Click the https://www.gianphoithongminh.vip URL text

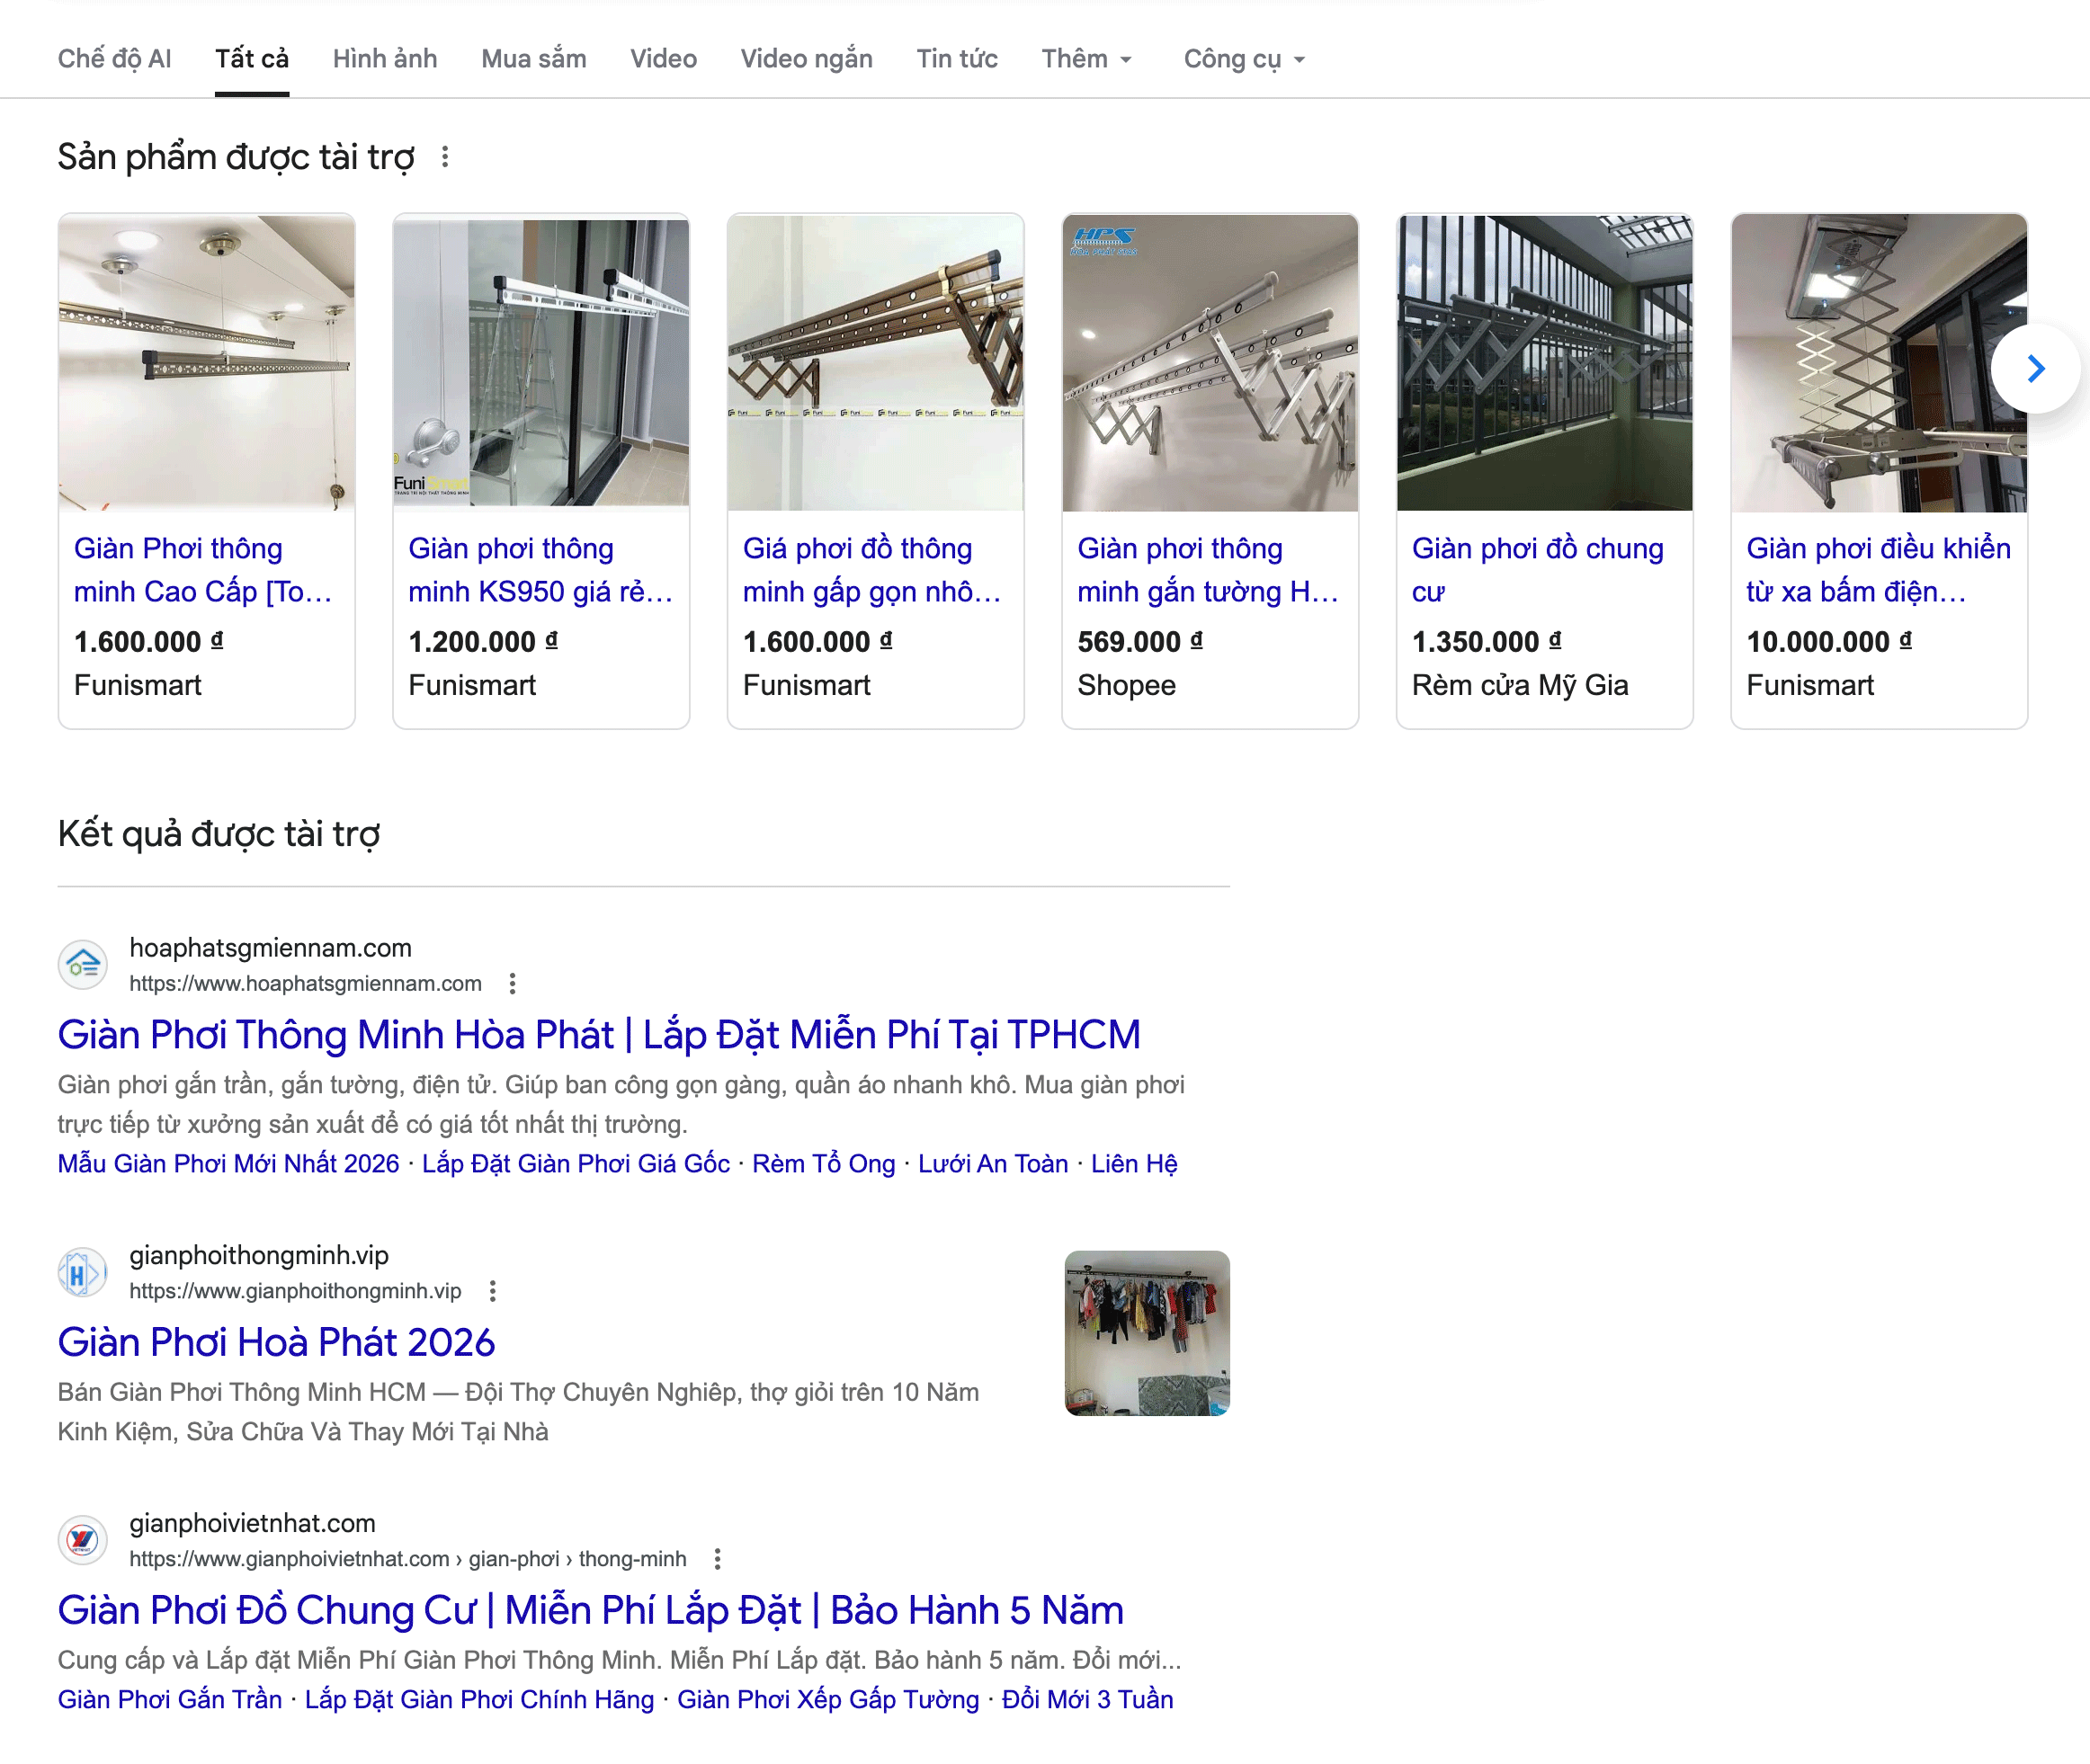295,1291
